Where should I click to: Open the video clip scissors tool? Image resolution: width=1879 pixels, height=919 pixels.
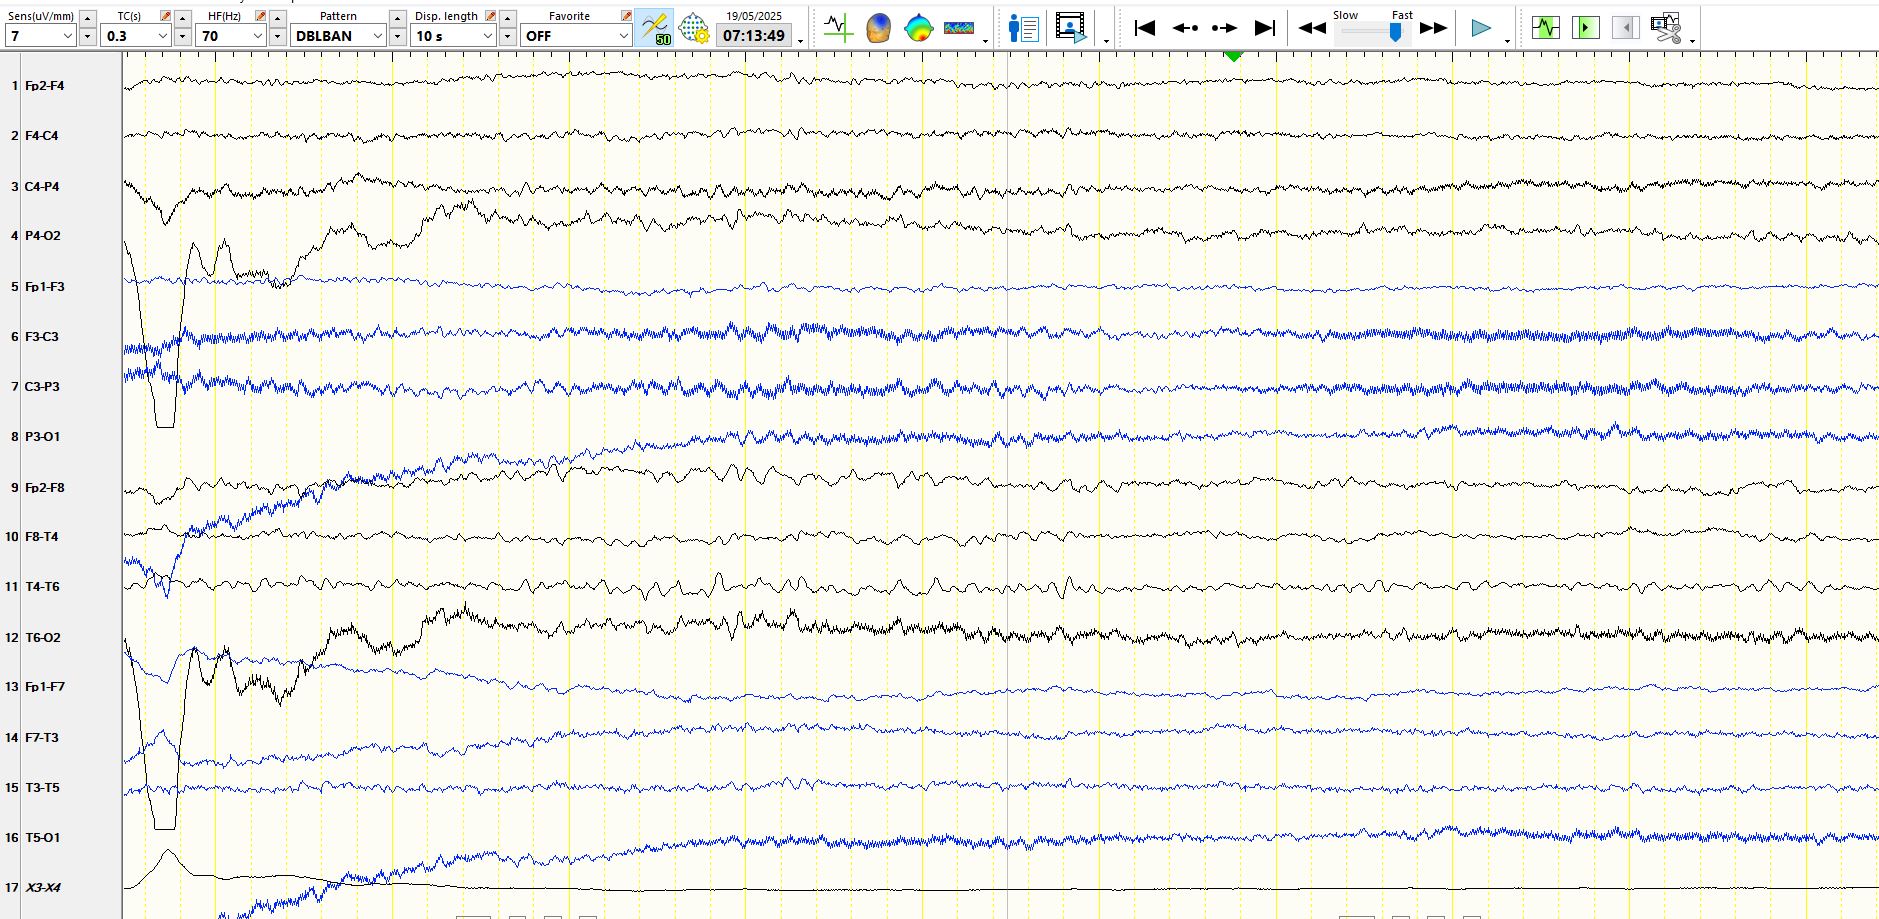[1666, 28]
